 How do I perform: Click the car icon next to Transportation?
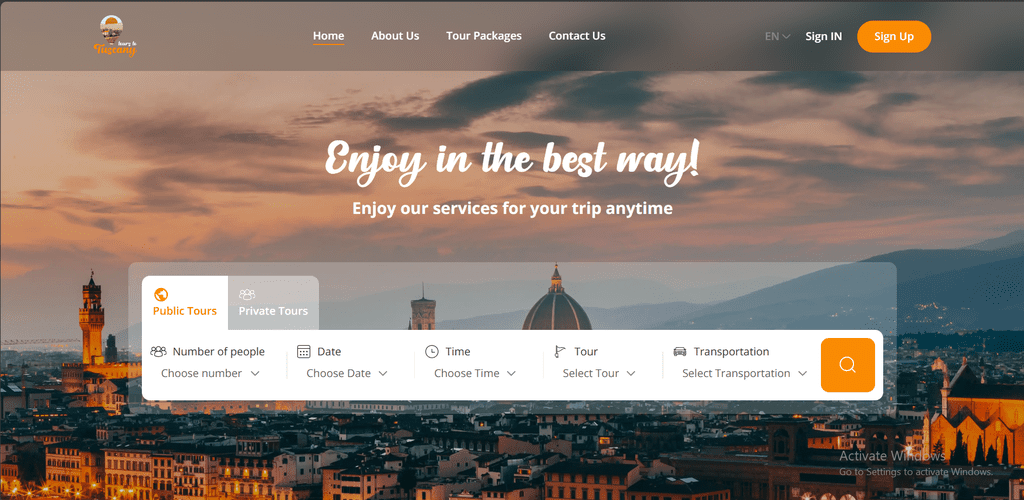[x=680, y=352]
